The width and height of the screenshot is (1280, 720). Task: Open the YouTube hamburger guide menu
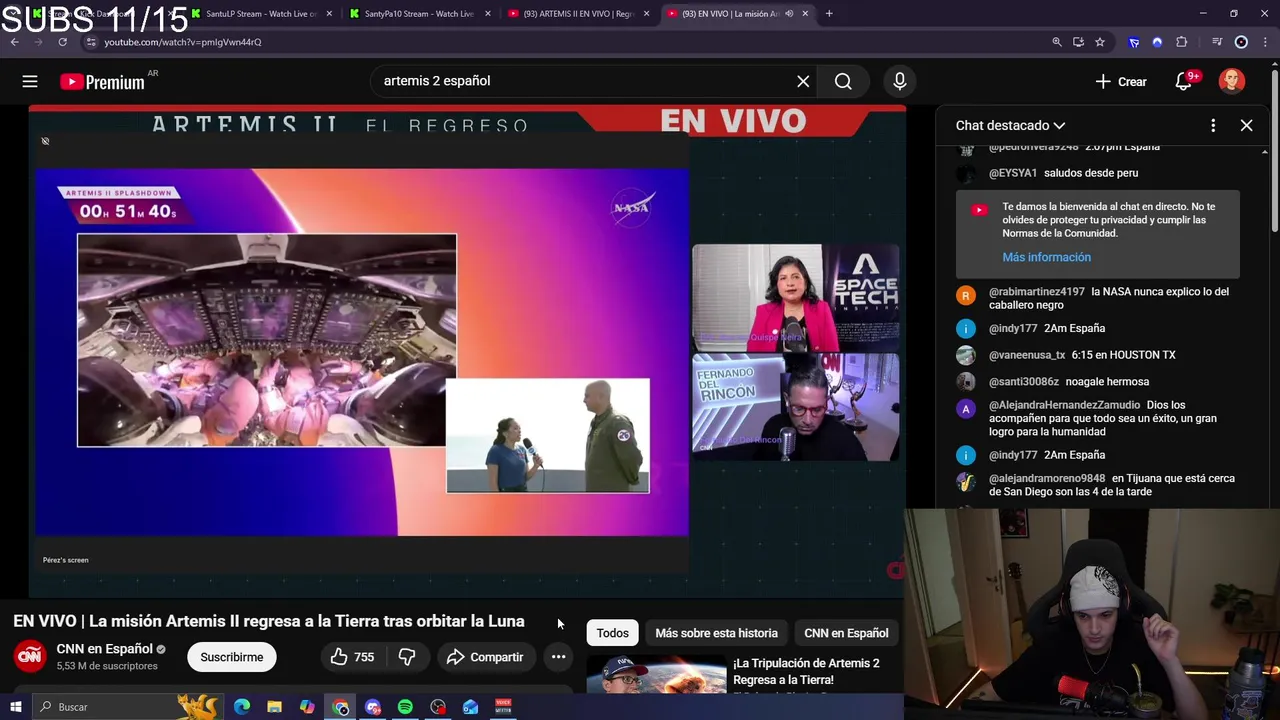30,82
